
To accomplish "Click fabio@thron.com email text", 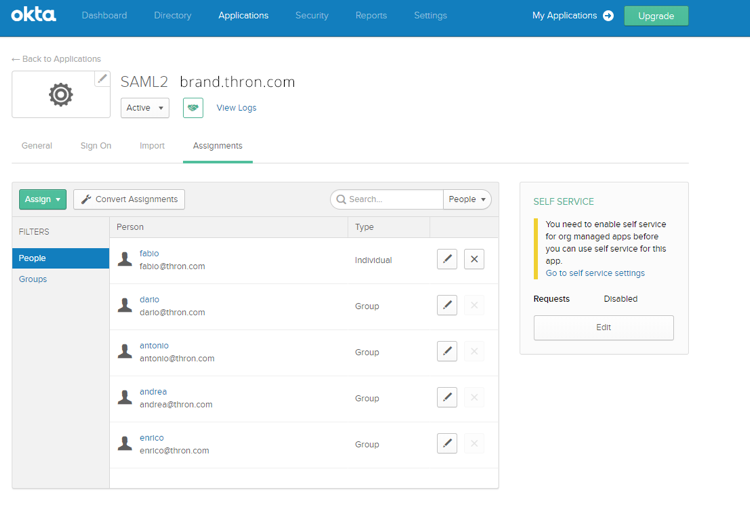I will (172, 266).
